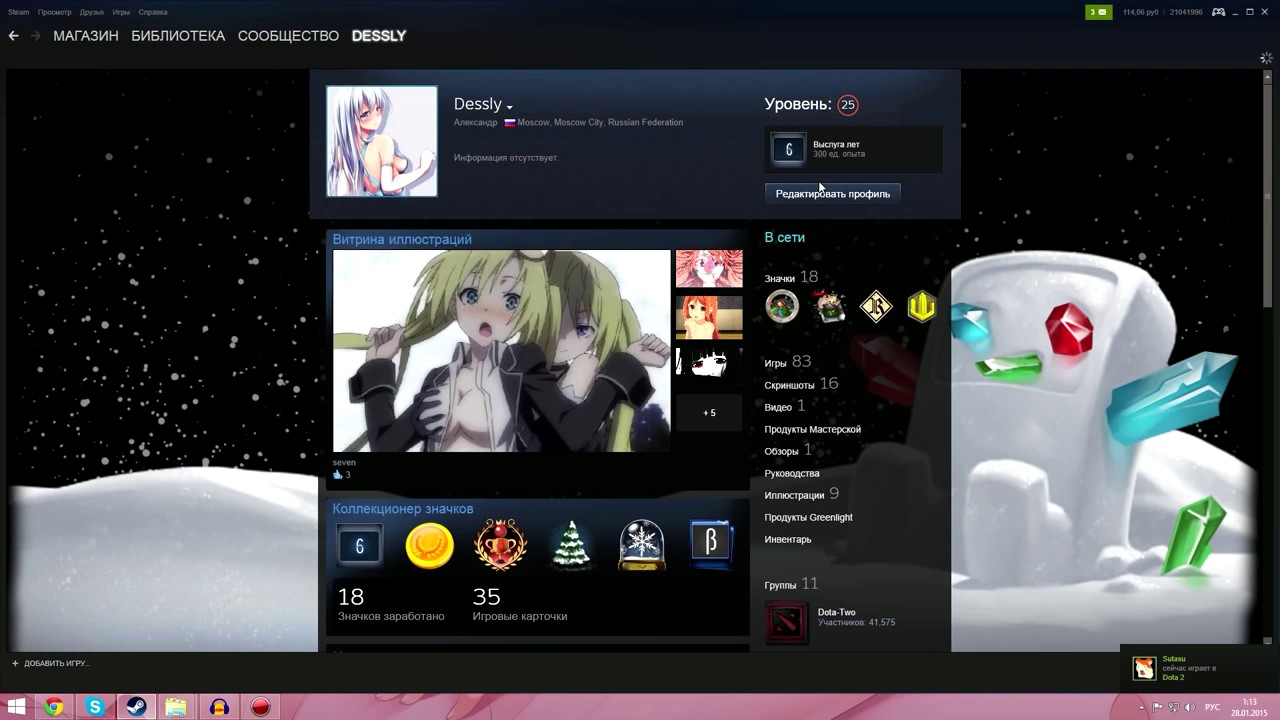
Task: Click the red record icon in taskbar
Action: coord(260,707)
